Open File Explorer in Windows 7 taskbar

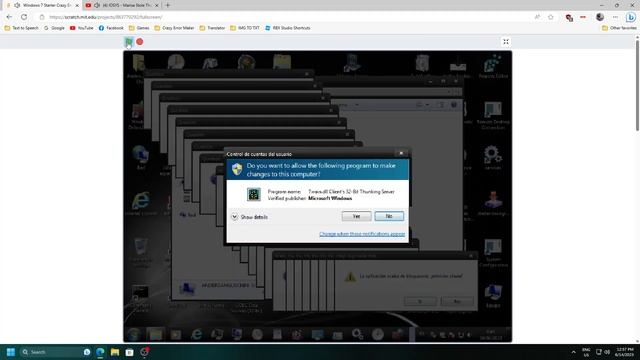[x=156, y=334]
